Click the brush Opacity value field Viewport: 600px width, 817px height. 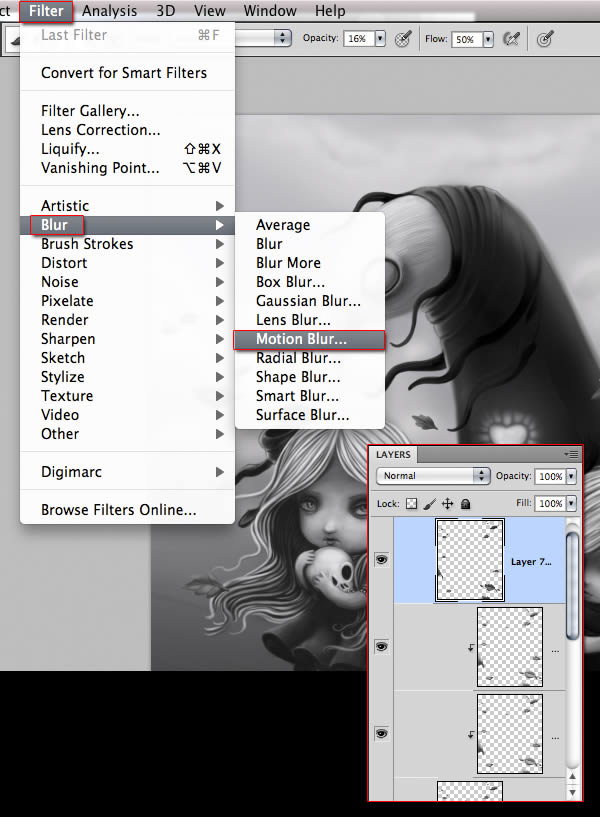[x=358, y=39]
